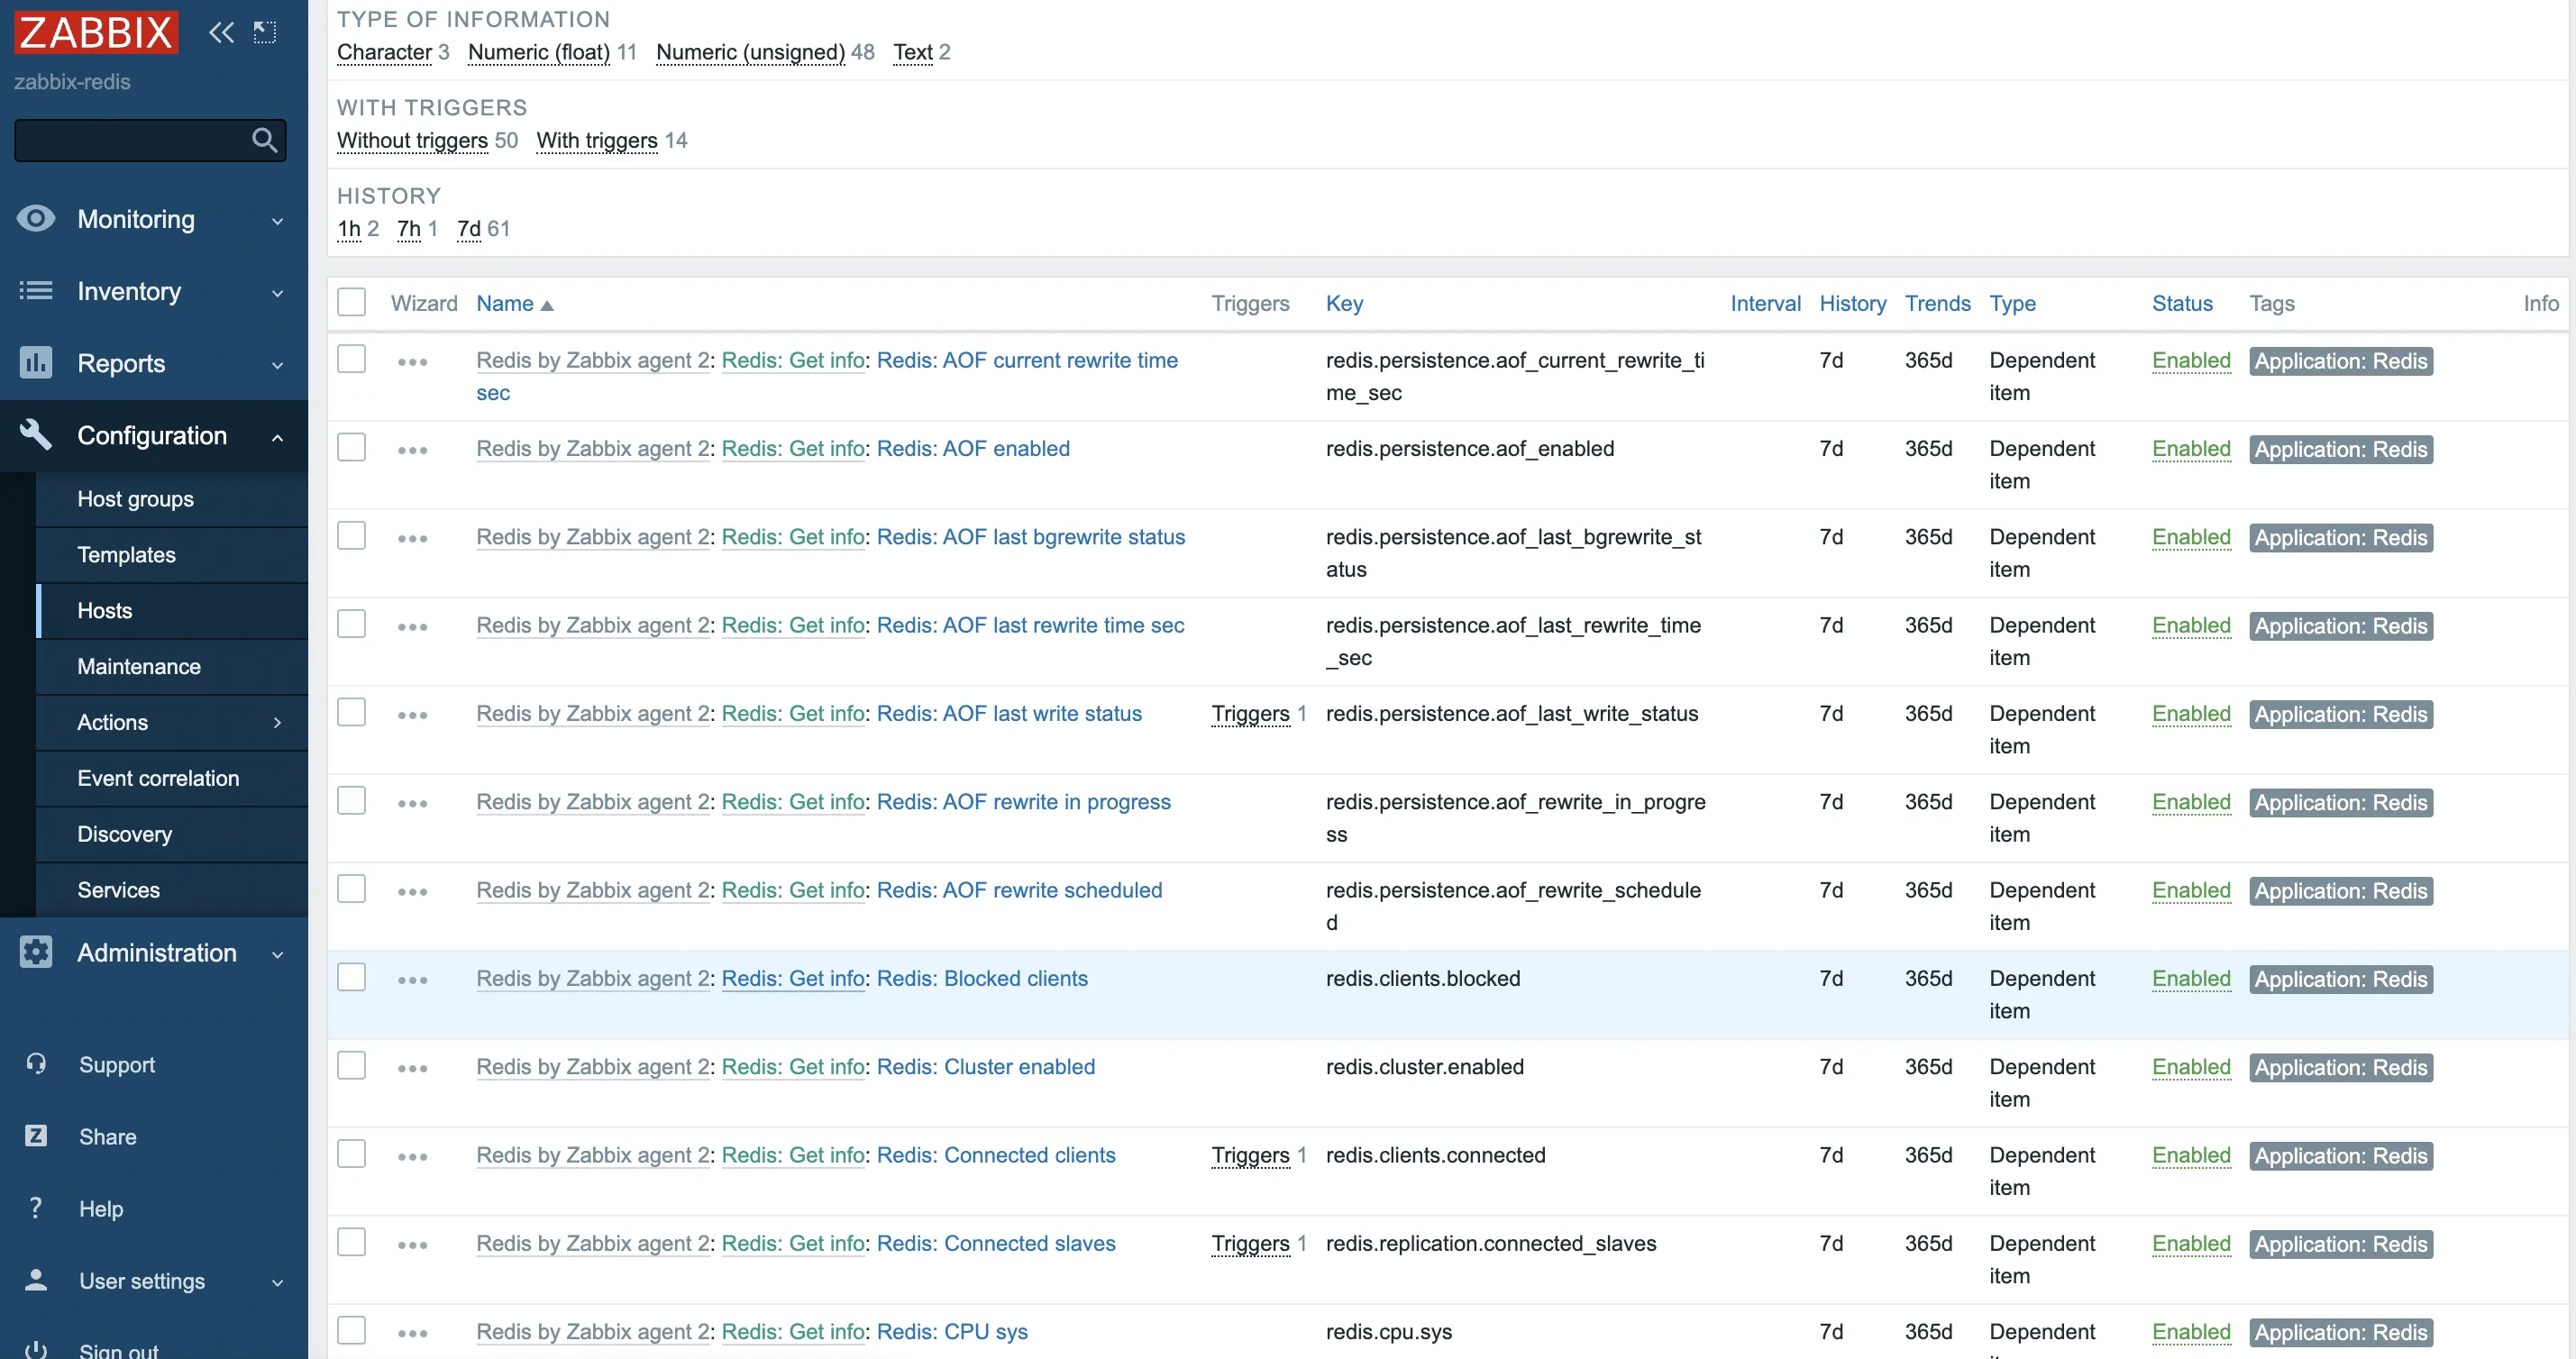Open wizard dots for AOF enabled item

pyautogui.click(x=412, y=450)
